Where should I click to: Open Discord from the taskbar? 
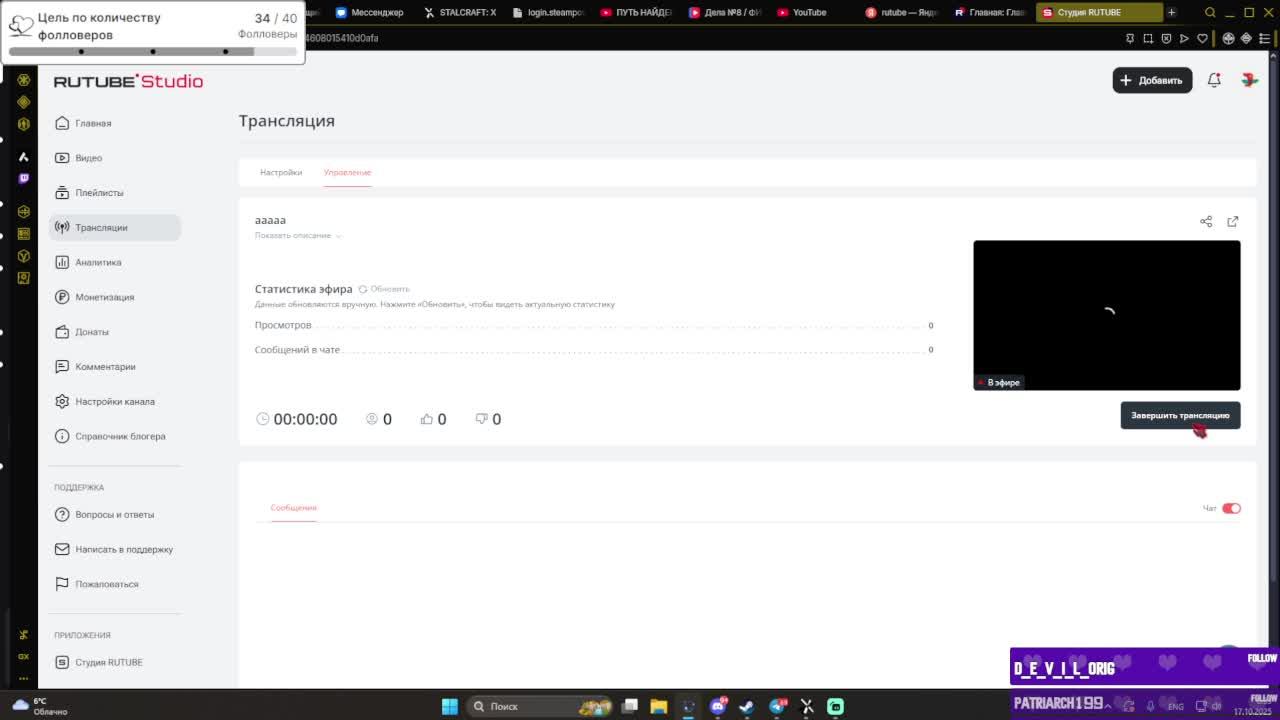(x=717, y=706)
